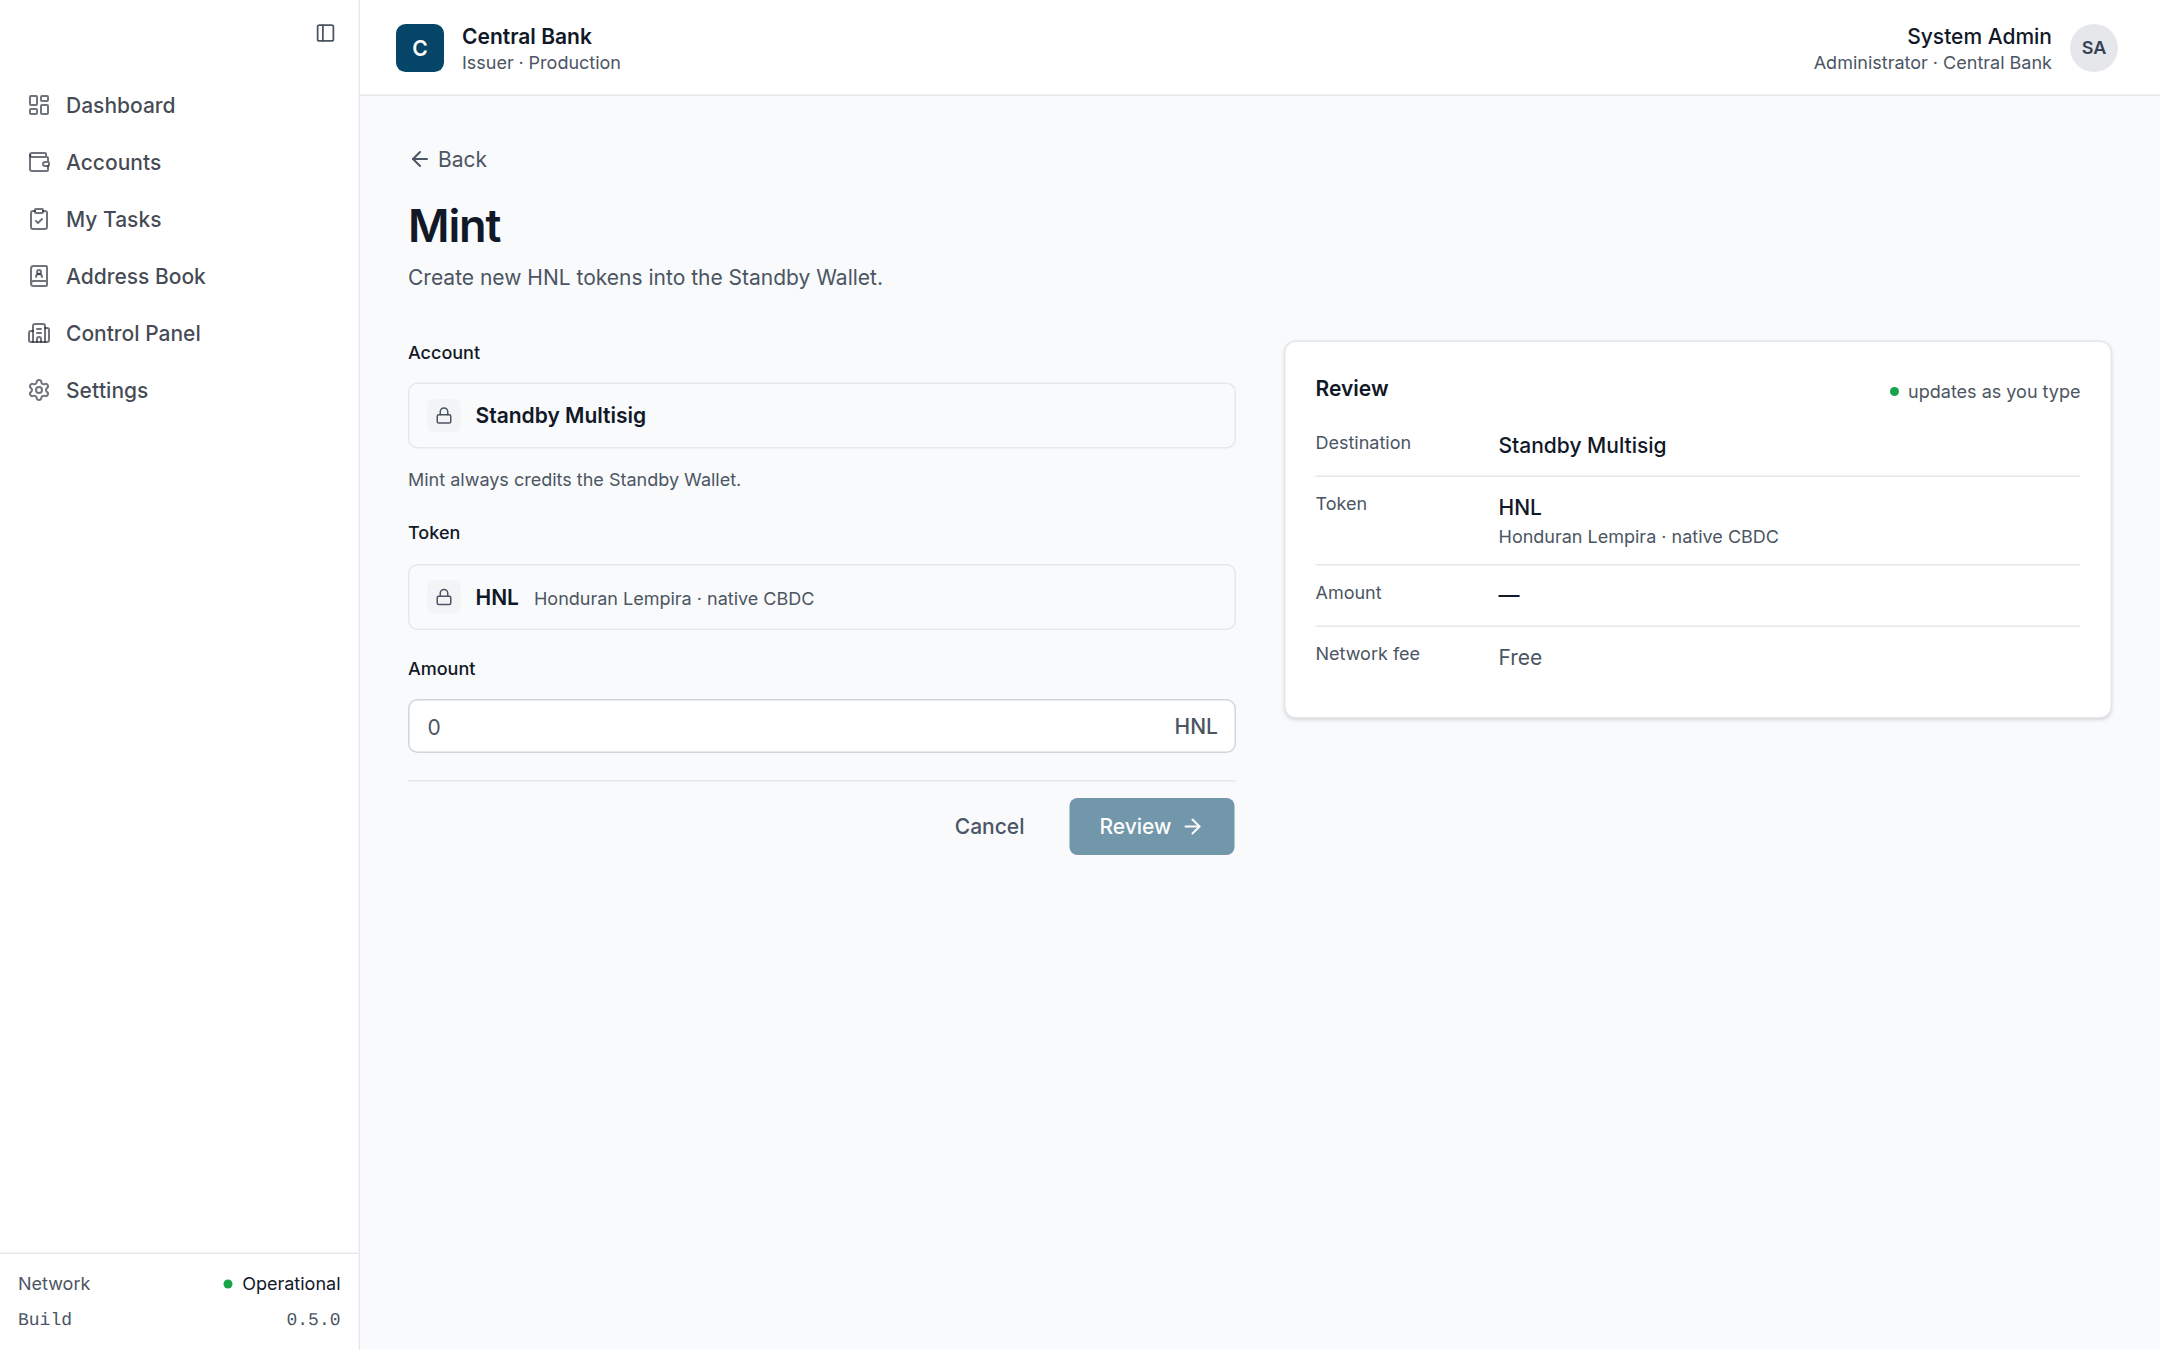
Task: Click 'updates as you type' text
Action: coord(1993,392)
